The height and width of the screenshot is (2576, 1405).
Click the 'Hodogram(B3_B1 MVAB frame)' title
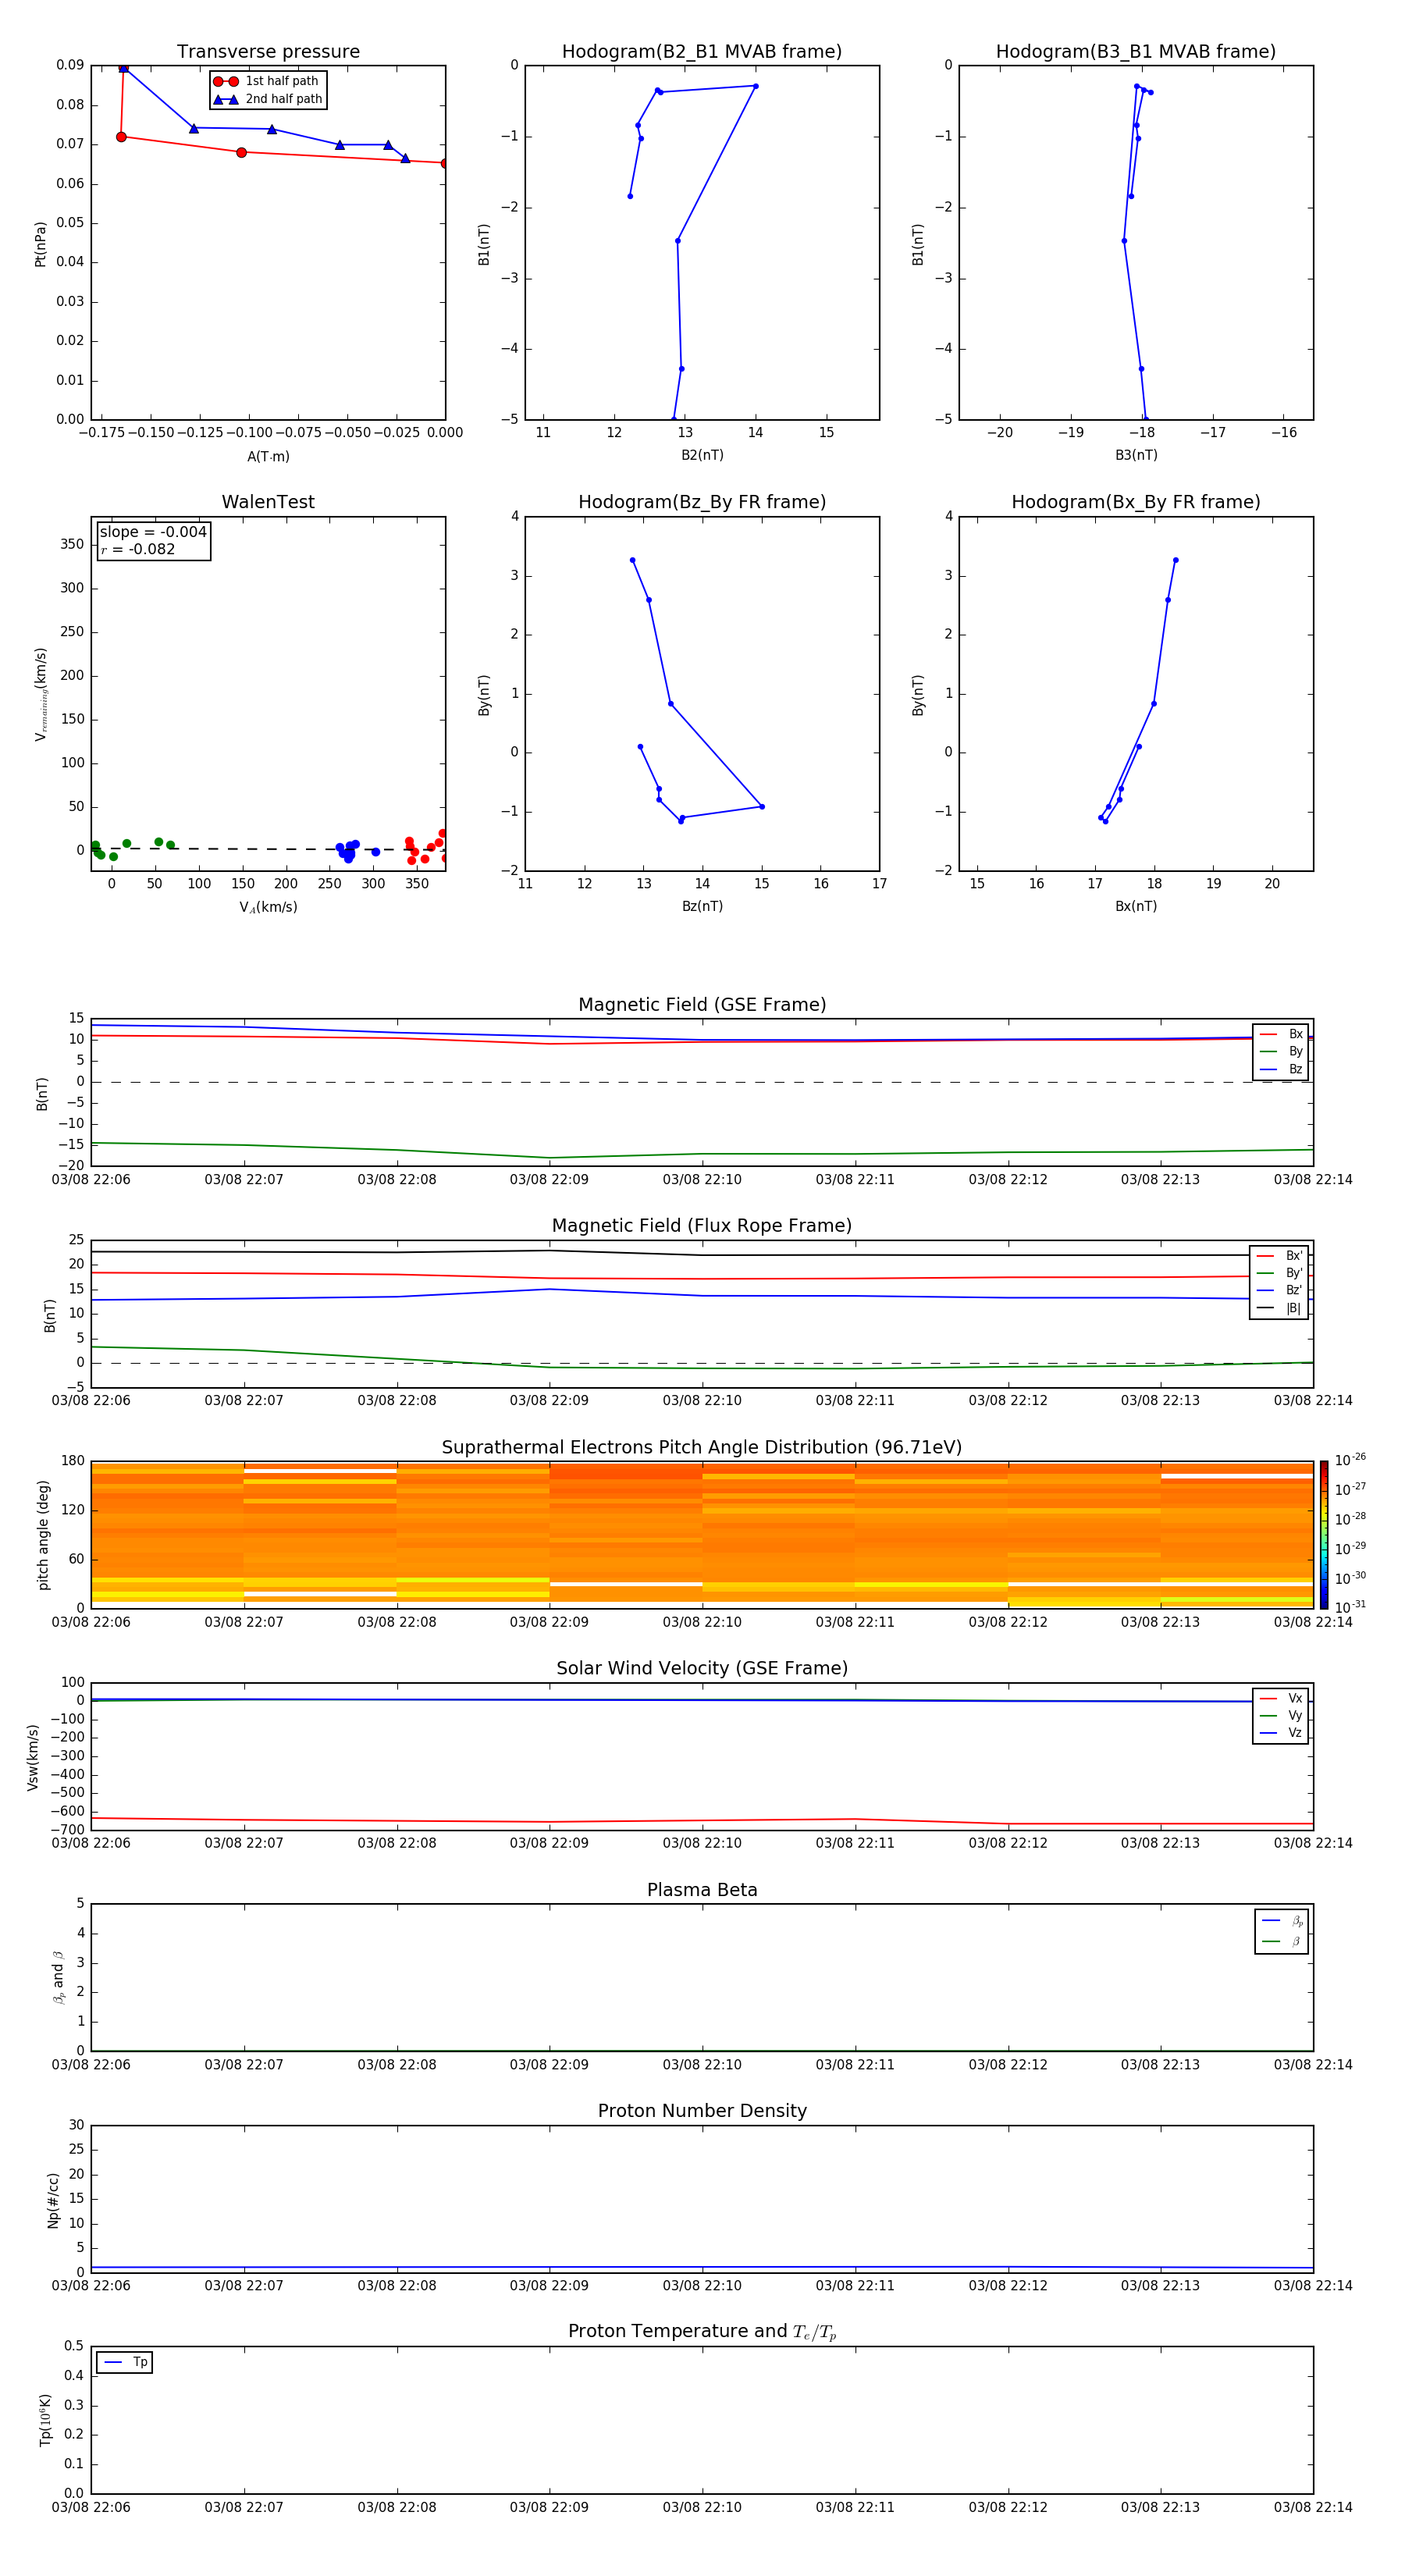1135,52
